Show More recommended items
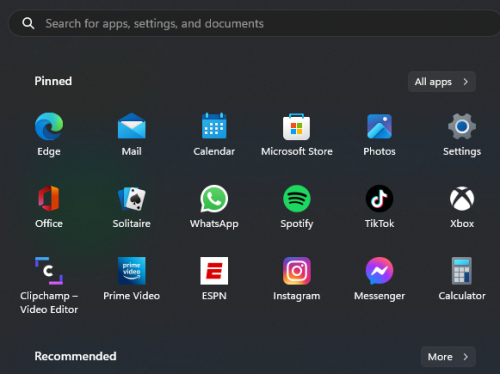 point(448,357)
